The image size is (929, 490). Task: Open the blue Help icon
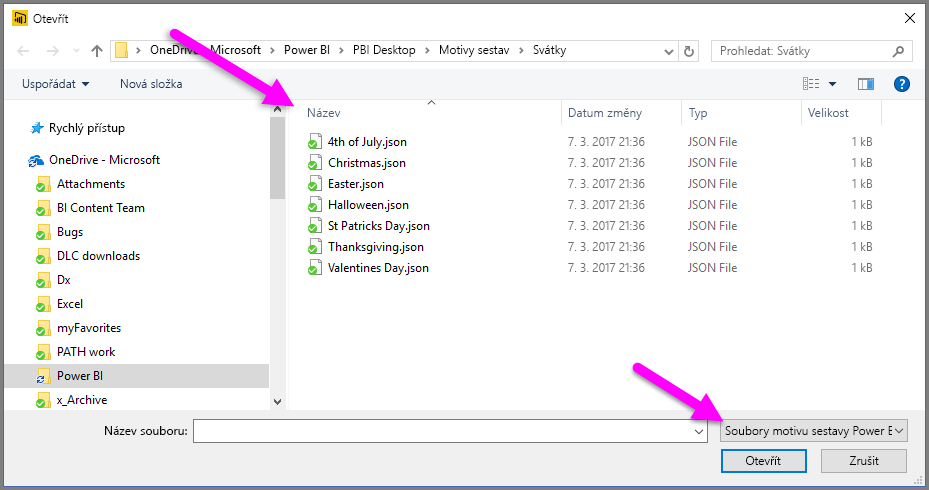(x=902, y=84)
